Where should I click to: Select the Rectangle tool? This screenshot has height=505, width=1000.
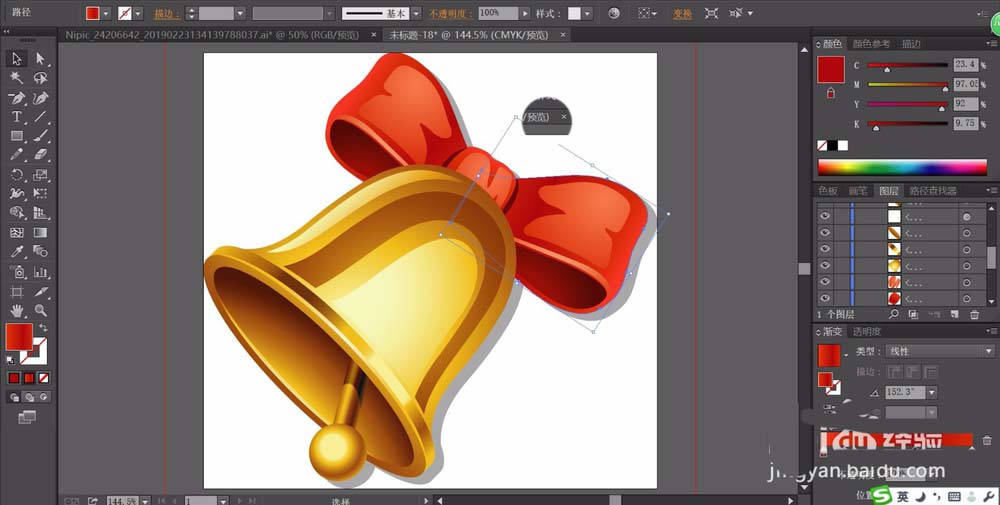coord(17,136)
